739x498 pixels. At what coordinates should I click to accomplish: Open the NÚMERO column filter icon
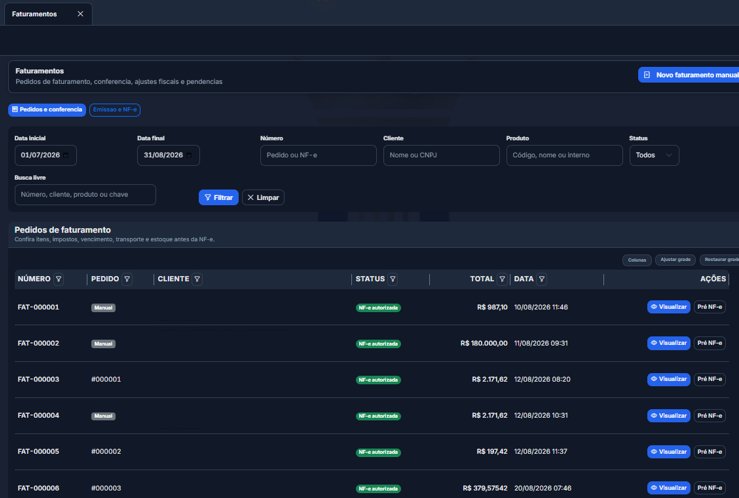point(58,279)
